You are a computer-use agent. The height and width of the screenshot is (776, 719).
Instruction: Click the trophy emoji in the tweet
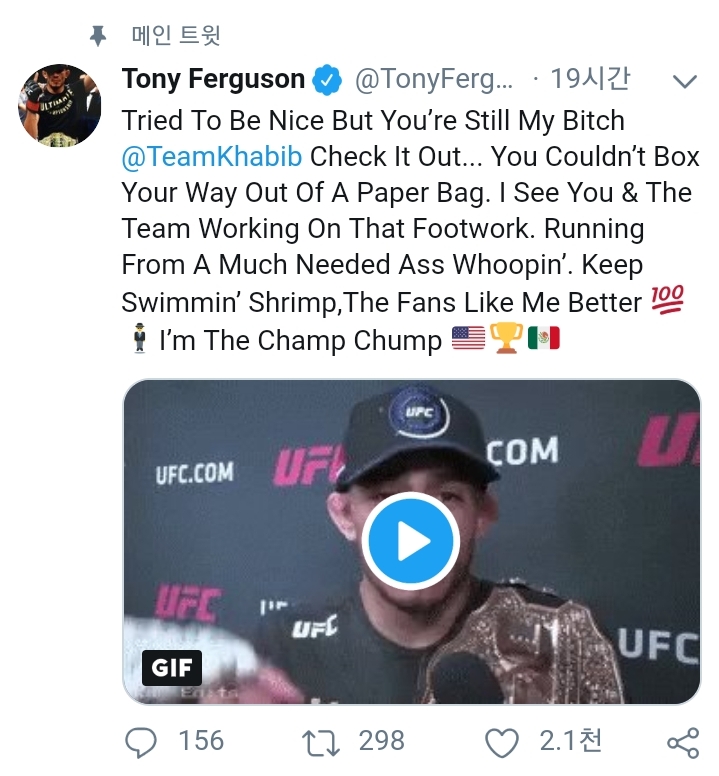tap(506, 340)
